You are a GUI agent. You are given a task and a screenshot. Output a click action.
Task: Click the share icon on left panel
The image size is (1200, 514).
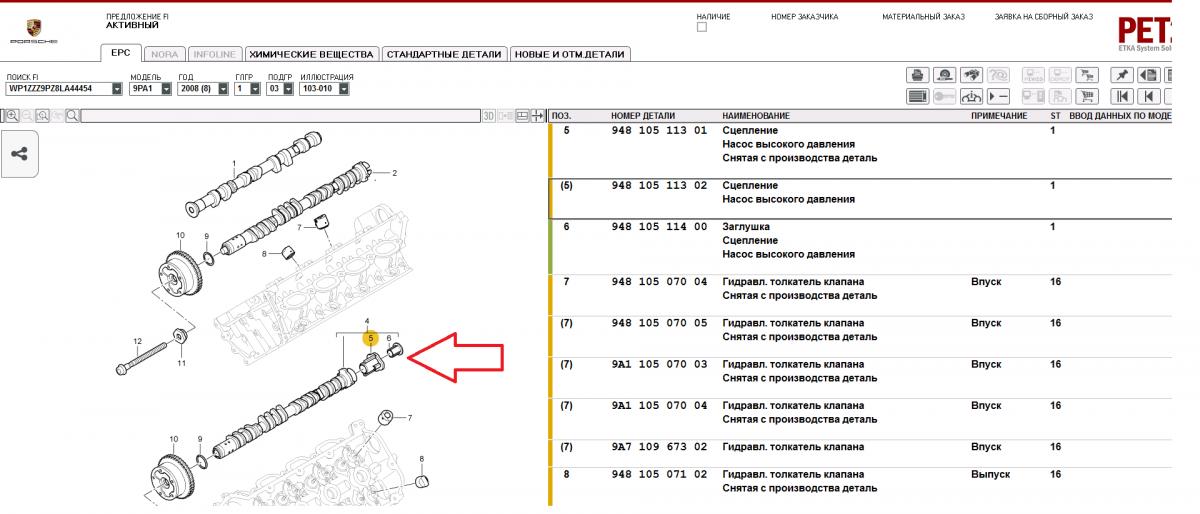click(19, 154)
